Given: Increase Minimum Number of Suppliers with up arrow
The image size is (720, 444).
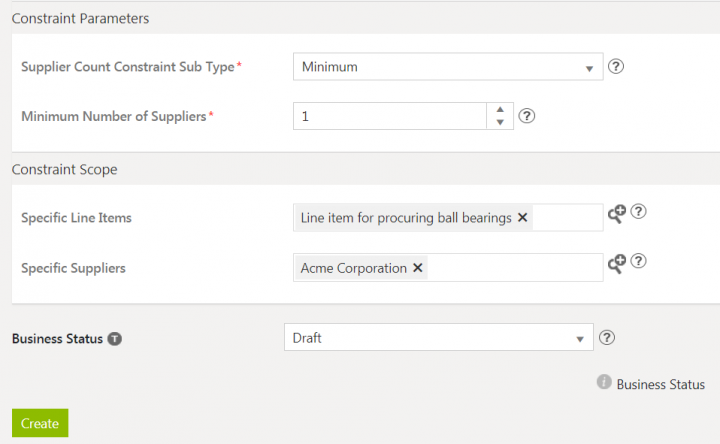Looking at the screenshot, I should [x=499, y=110].
